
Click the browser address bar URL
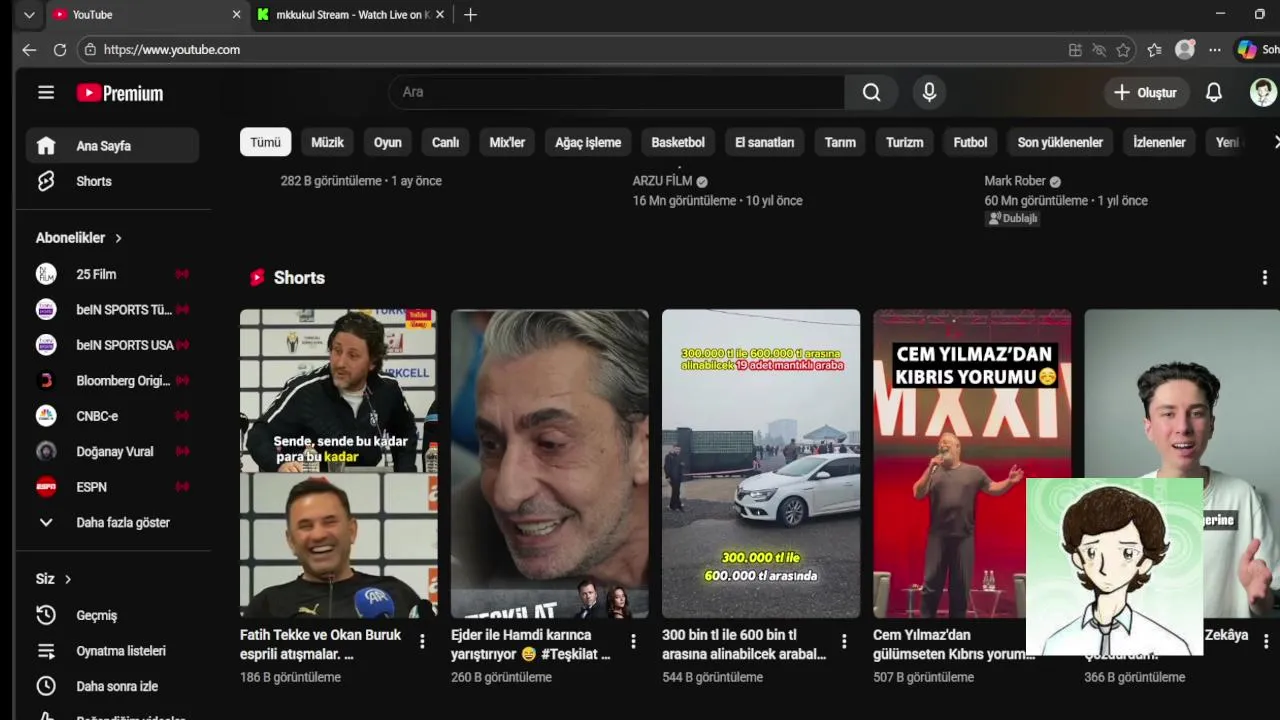[171, 50]
